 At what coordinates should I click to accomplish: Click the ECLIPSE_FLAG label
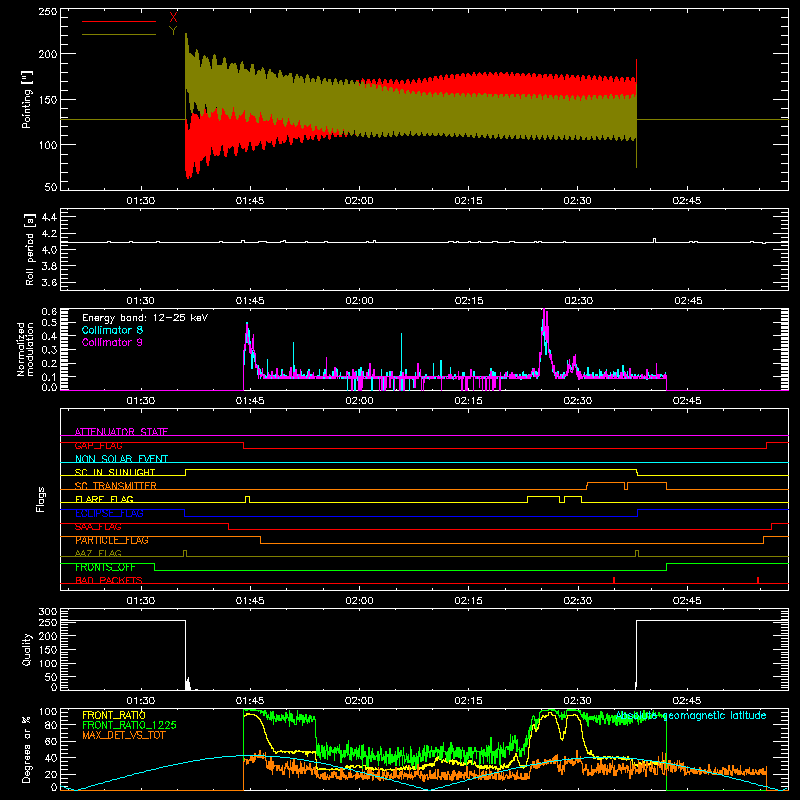tap(109, 513)
